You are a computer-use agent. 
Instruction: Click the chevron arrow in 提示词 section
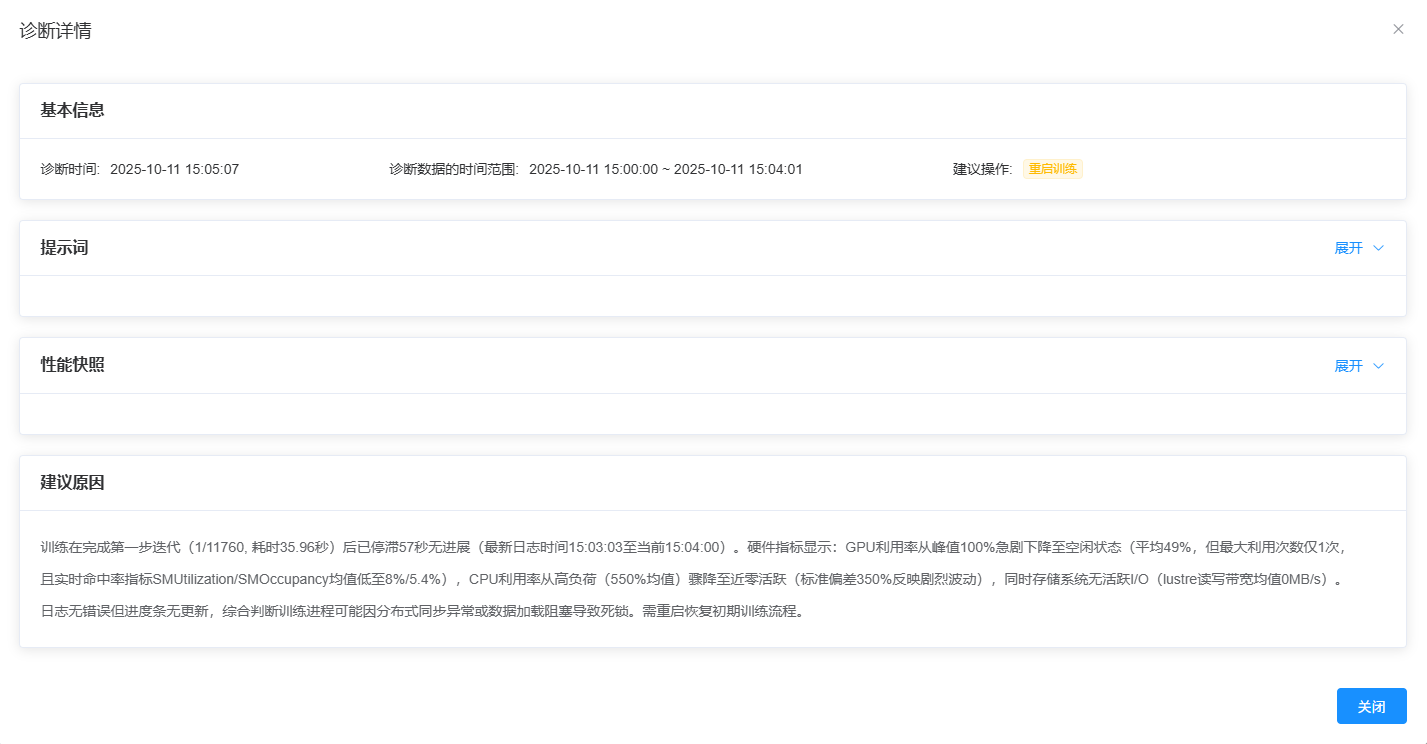1379,248
